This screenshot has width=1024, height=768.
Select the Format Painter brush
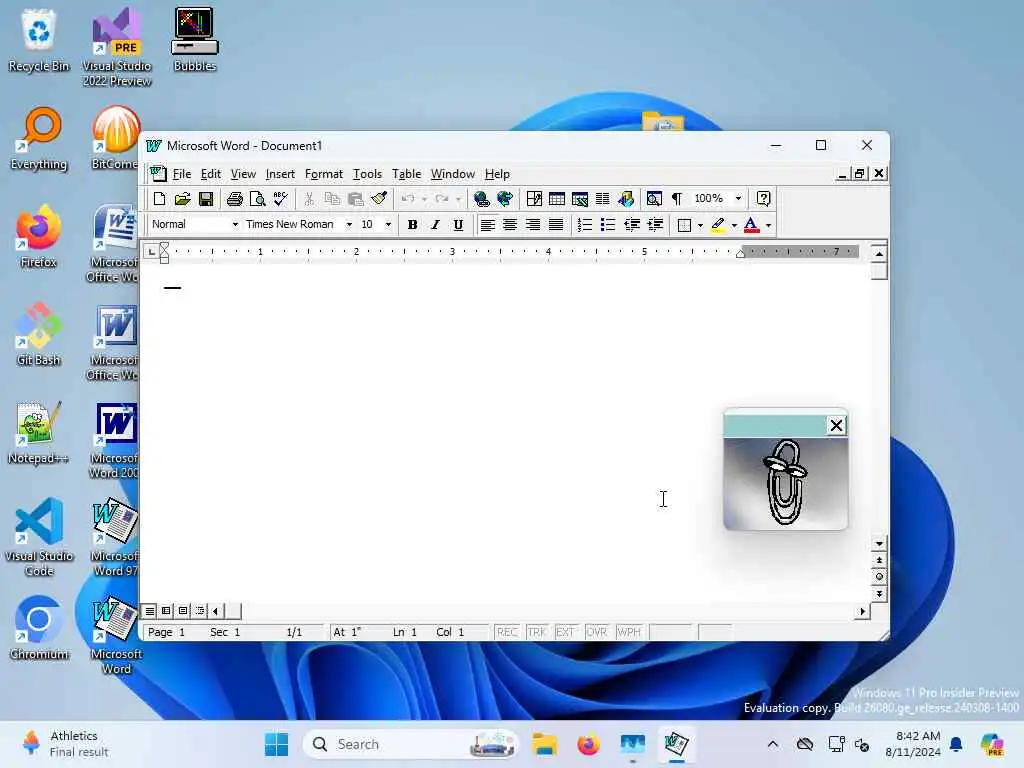point(379,199)
